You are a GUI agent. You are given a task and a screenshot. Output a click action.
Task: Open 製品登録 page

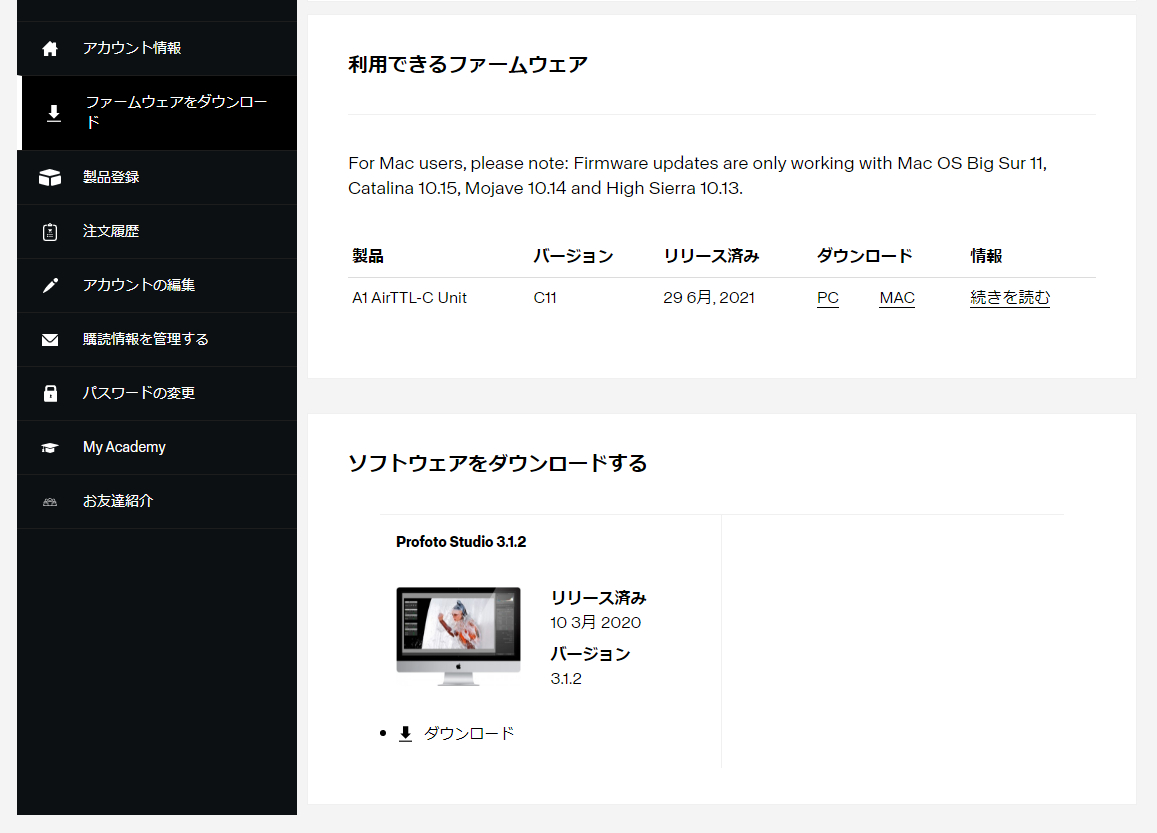click(156, 178)
